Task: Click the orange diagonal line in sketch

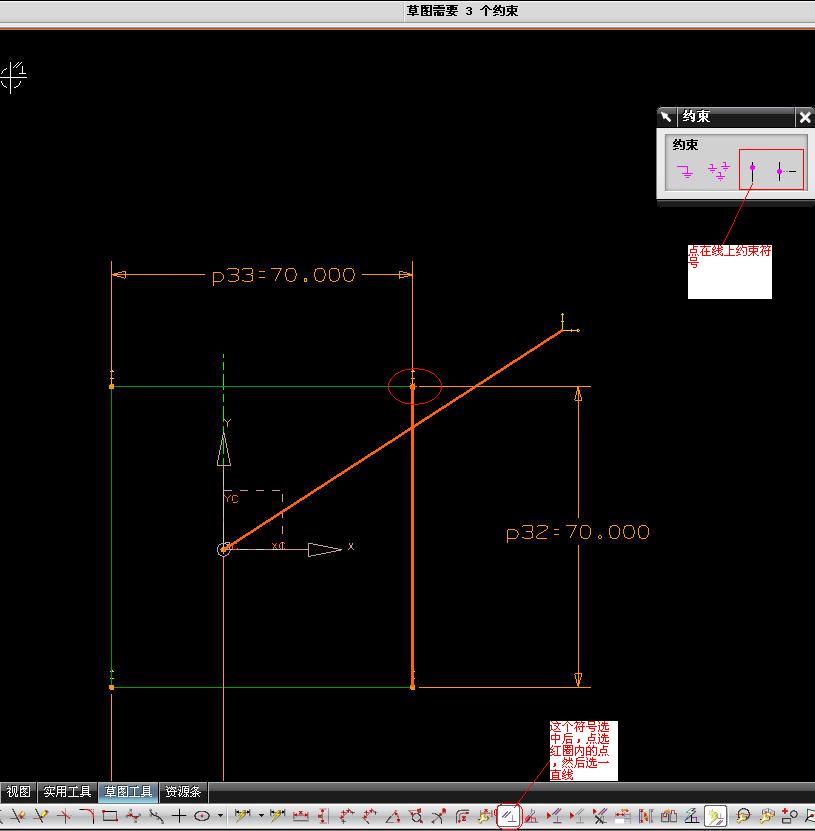Action: 393,440
